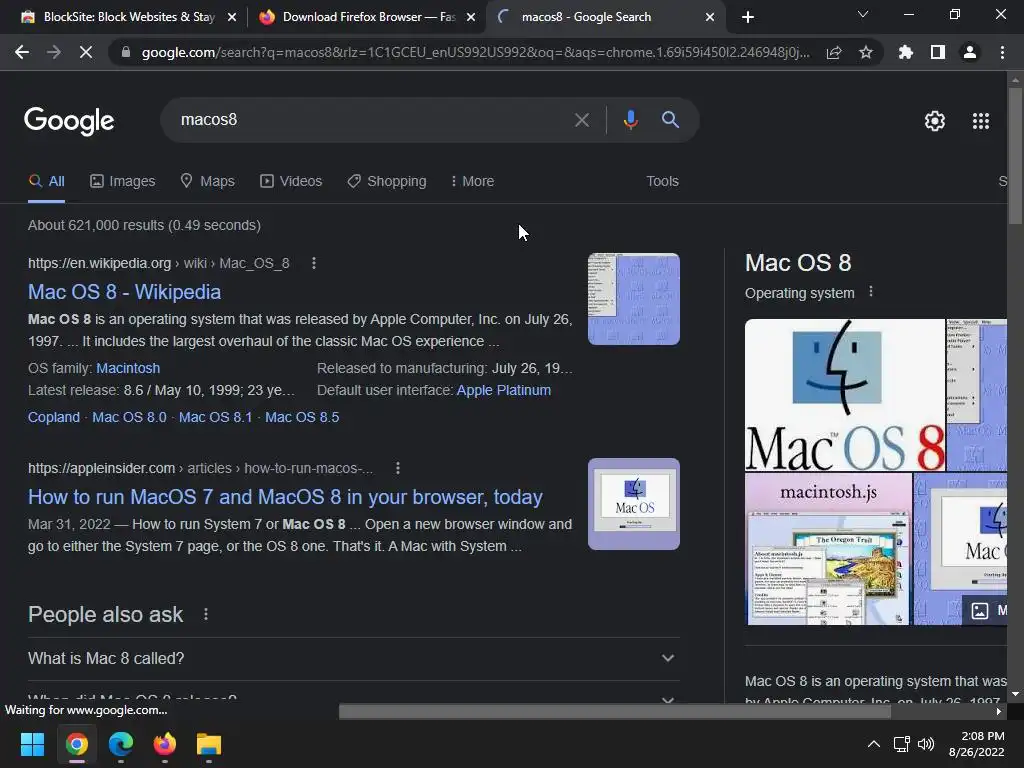Click the address bar URL
Viewport: 1024px width, 768px height.
click(x=475, y=52)
